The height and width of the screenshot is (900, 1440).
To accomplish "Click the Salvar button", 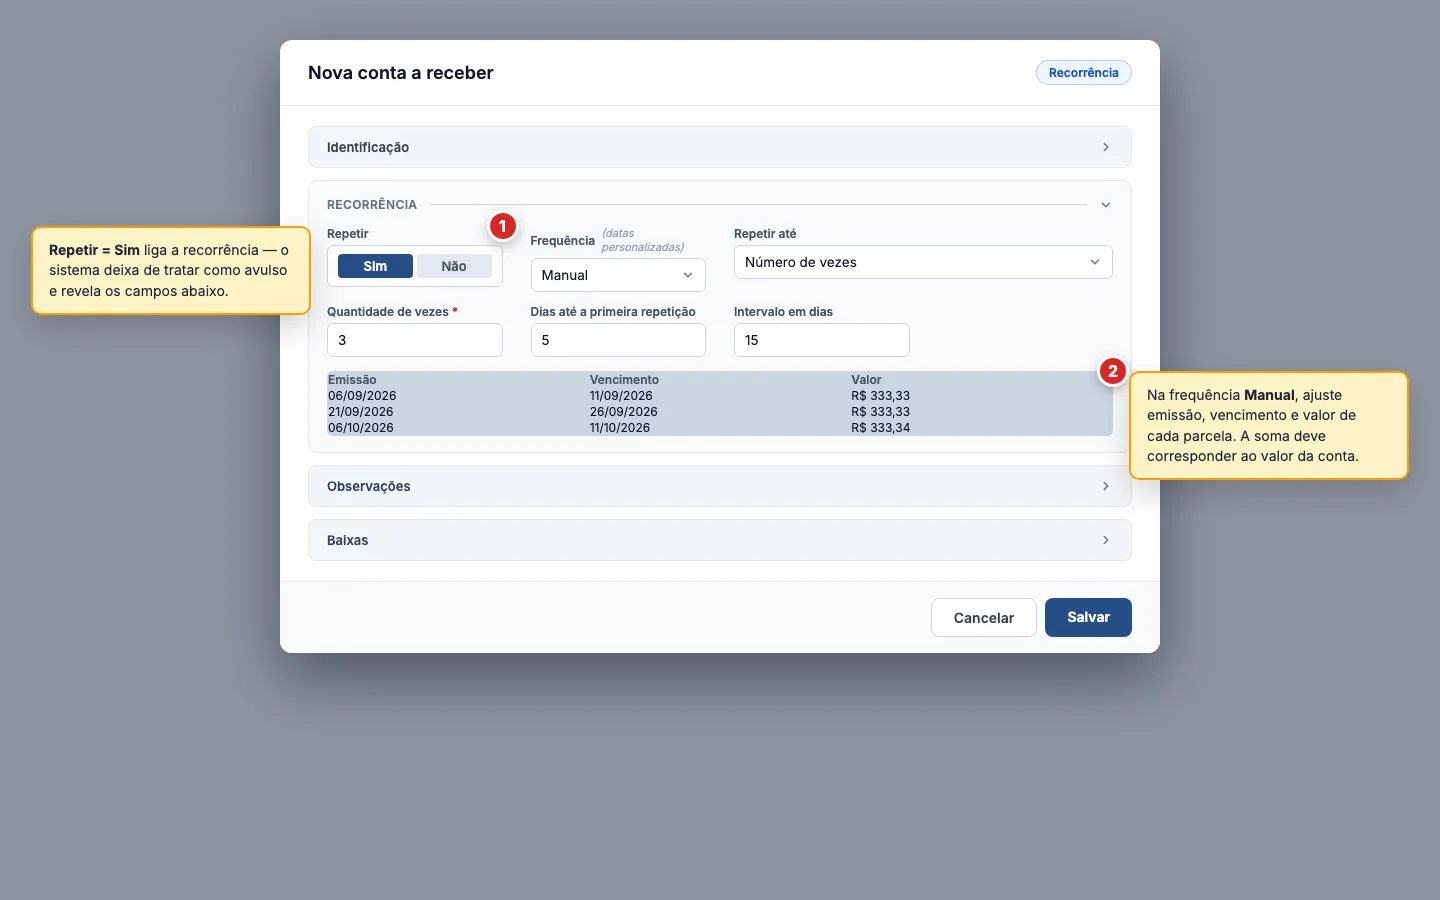I will [x=1088, y=617].
